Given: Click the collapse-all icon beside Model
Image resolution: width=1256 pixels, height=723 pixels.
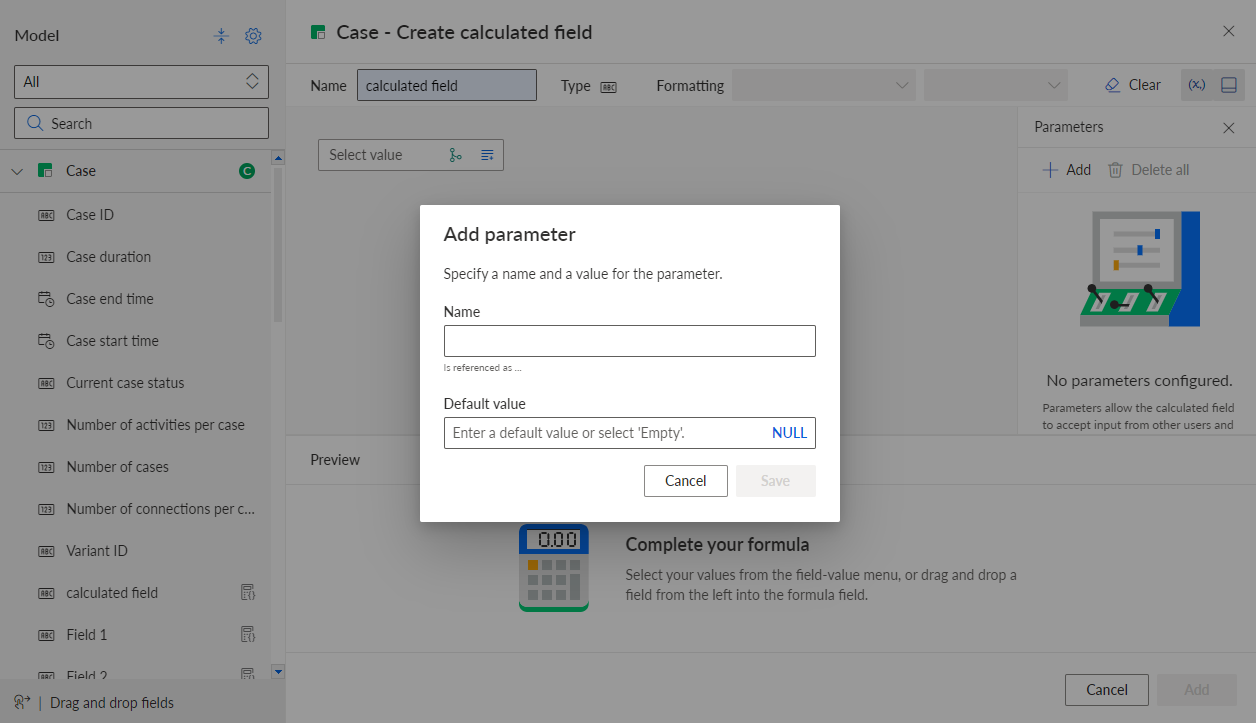Looking at the screenshot, I should 222,36.
